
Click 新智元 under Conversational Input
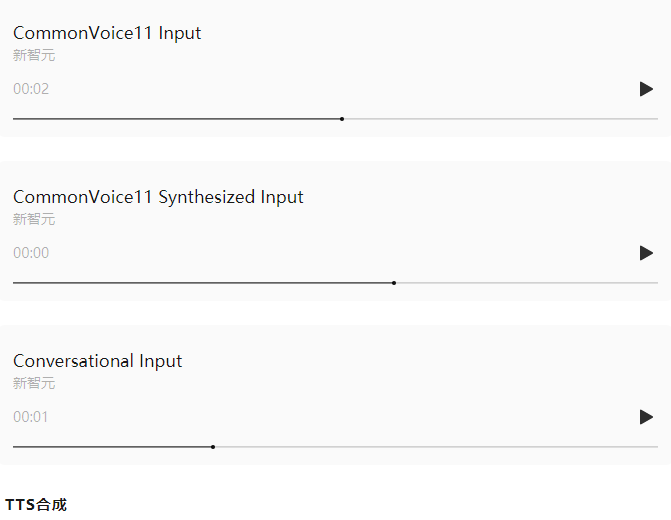[x=34, y=383]
